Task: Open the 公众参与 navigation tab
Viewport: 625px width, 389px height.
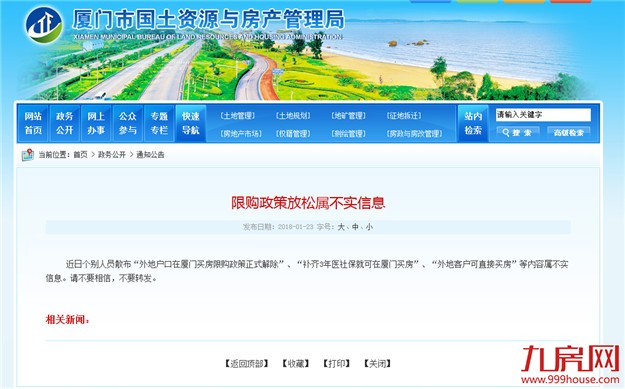Action: click(128, 123)
